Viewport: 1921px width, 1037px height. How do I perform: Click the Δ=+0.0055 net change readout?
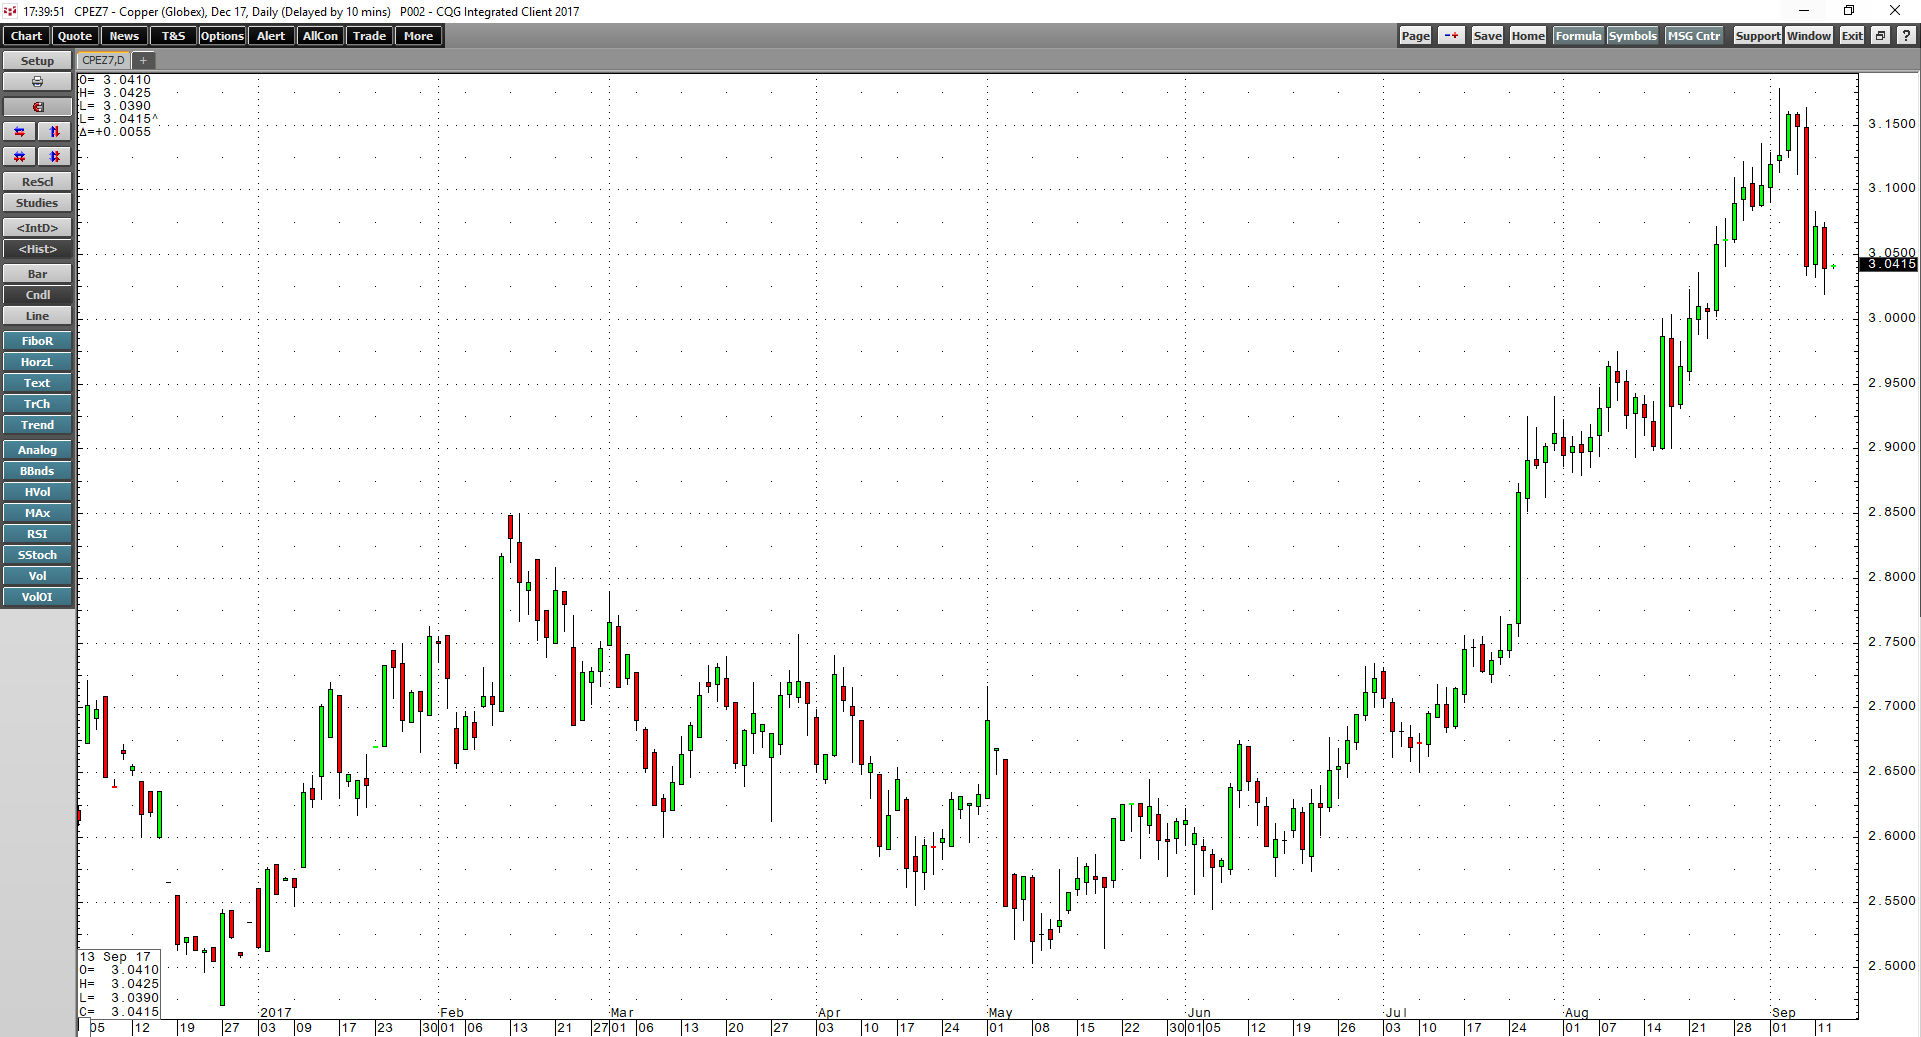115,132
